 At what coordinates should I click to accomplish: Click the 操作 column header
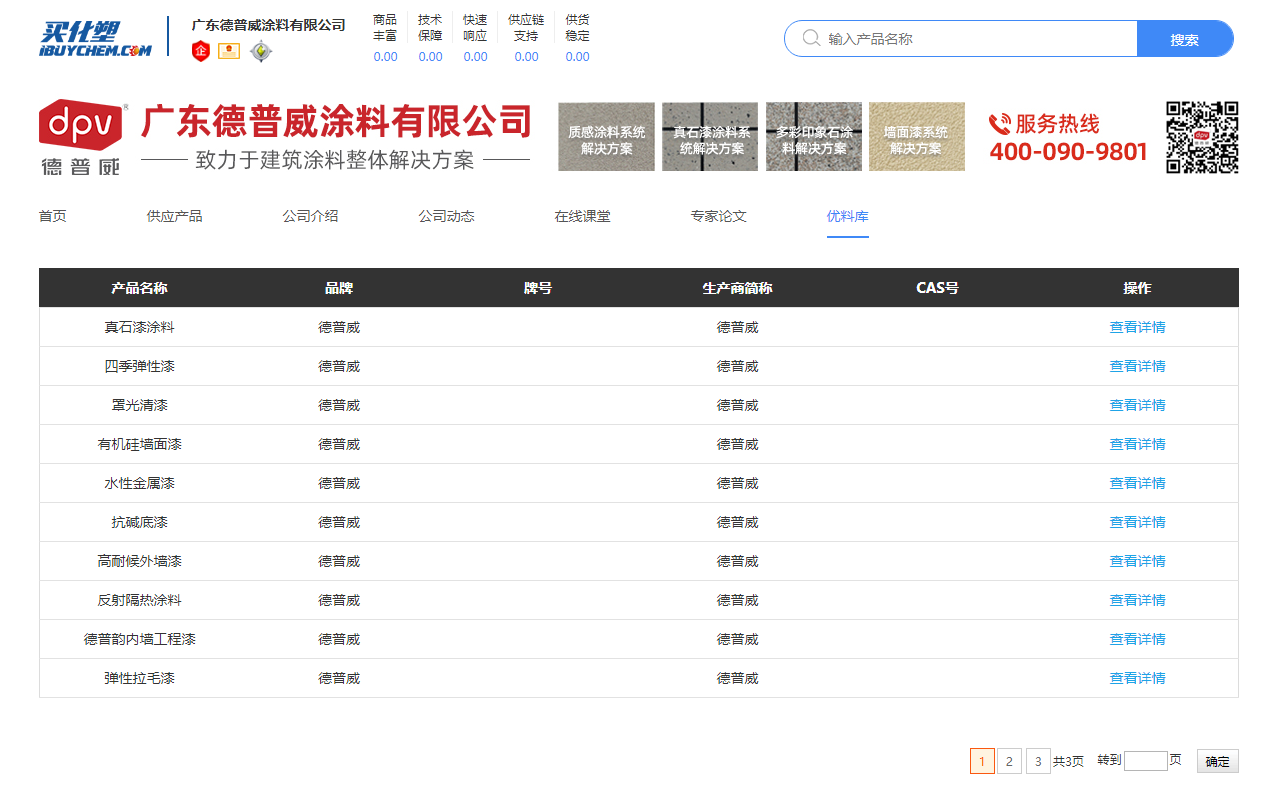coord(1137,288)
